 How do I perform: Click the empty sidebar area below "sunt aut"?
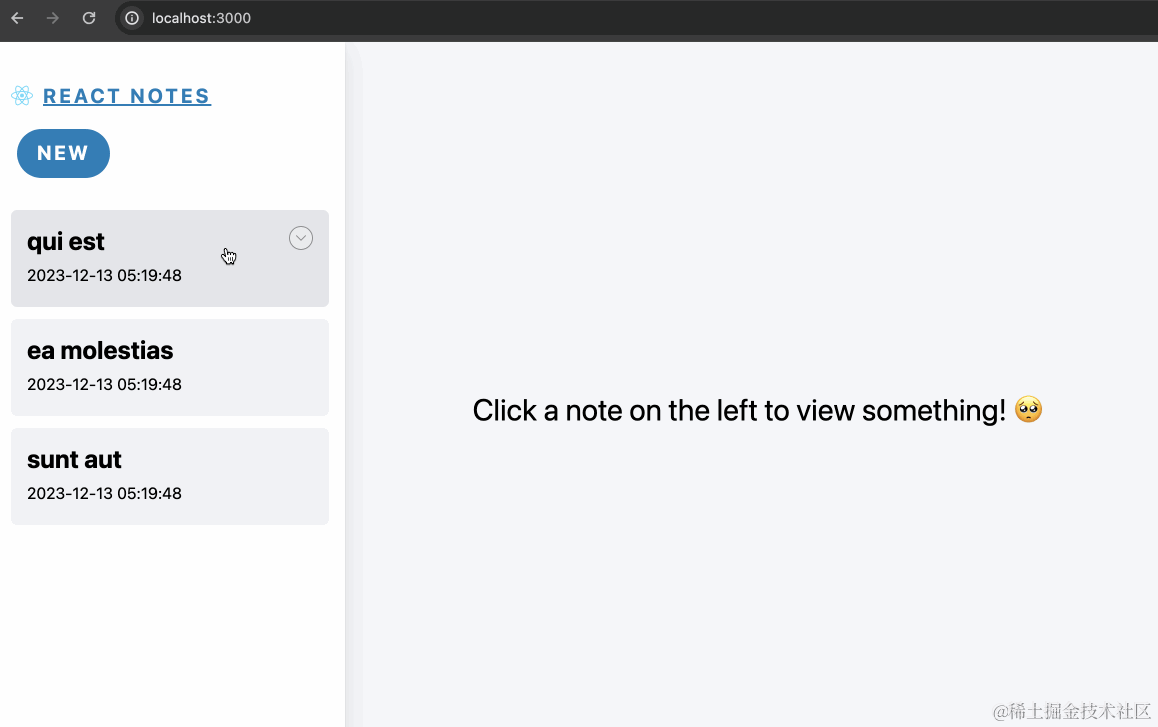pos(170,620)
